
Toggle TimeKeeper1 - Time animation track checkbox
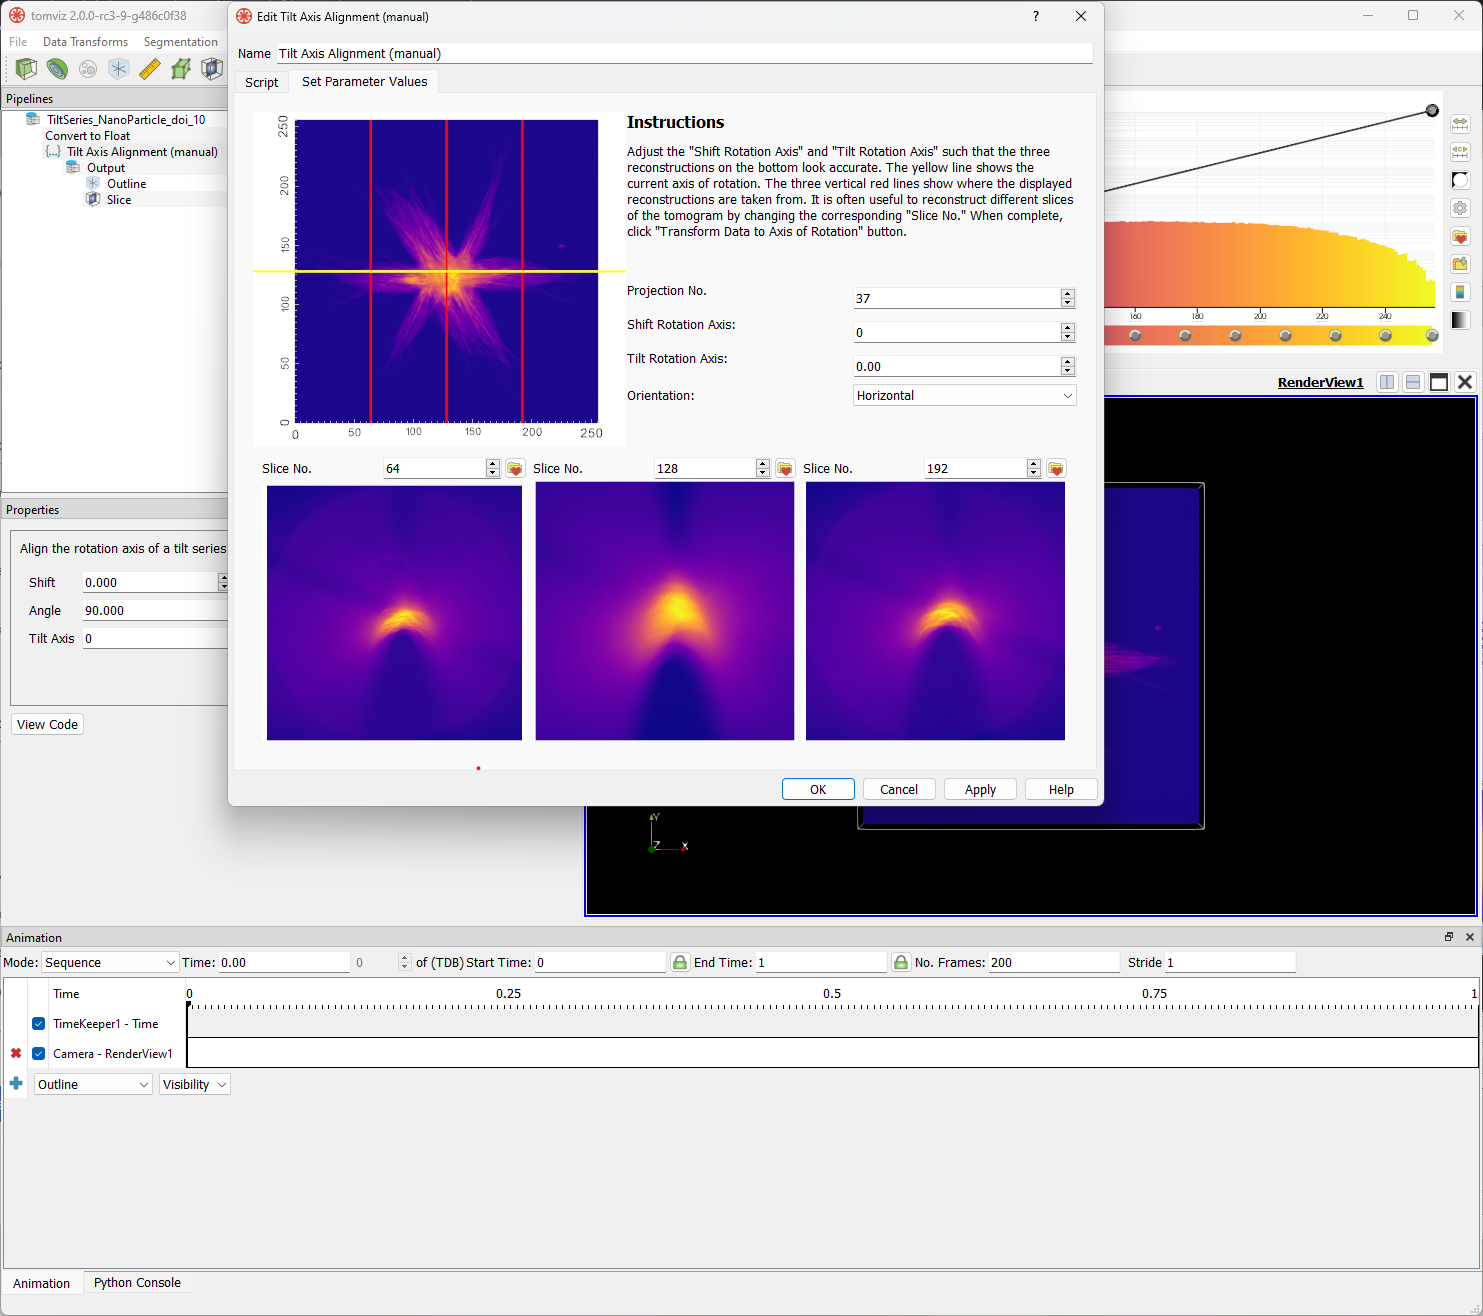click(x=38, y=1023)
